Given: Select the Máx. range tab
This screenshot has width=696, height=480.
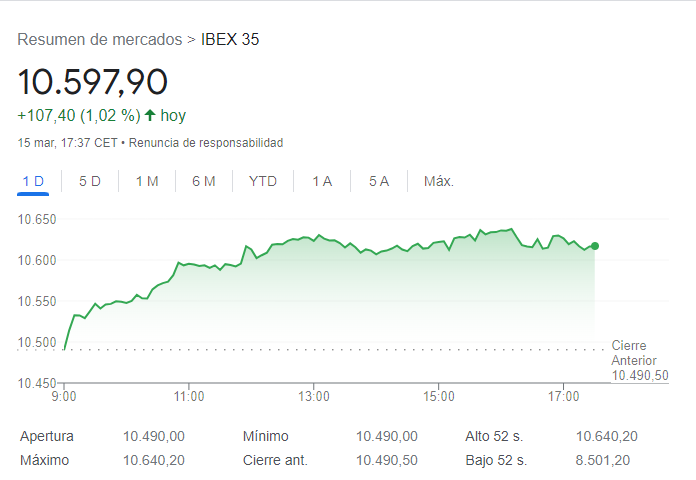Looking at the screenshot, I should [x=439, y=181].
